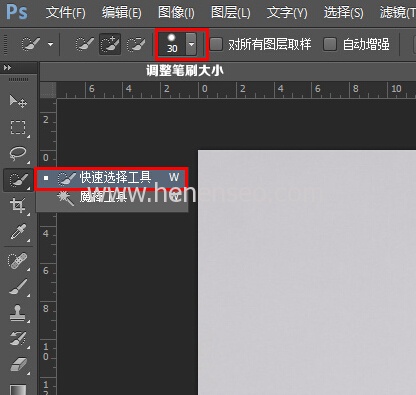This screenshot has height=395, width=416.
Task: Select the Spot Healing Brush tool
Action: click(x=18, y=261)
